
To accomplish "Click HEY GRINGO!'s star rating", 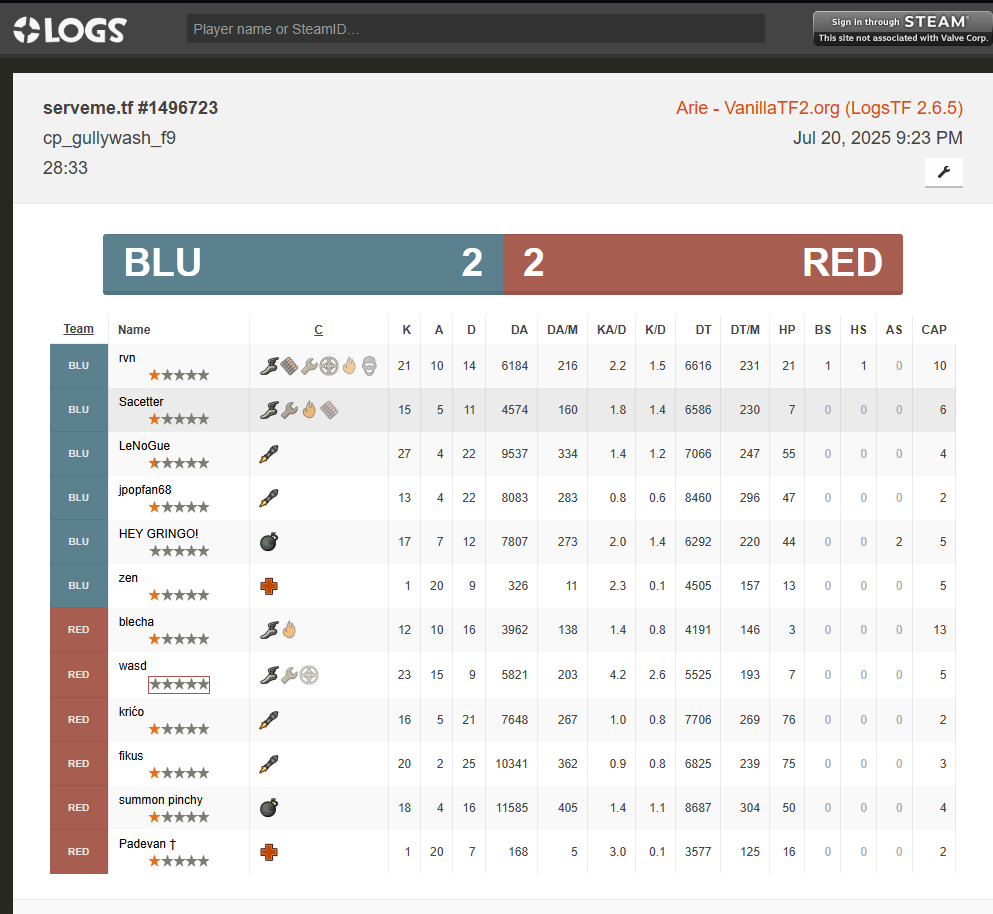I will point(179,551).
